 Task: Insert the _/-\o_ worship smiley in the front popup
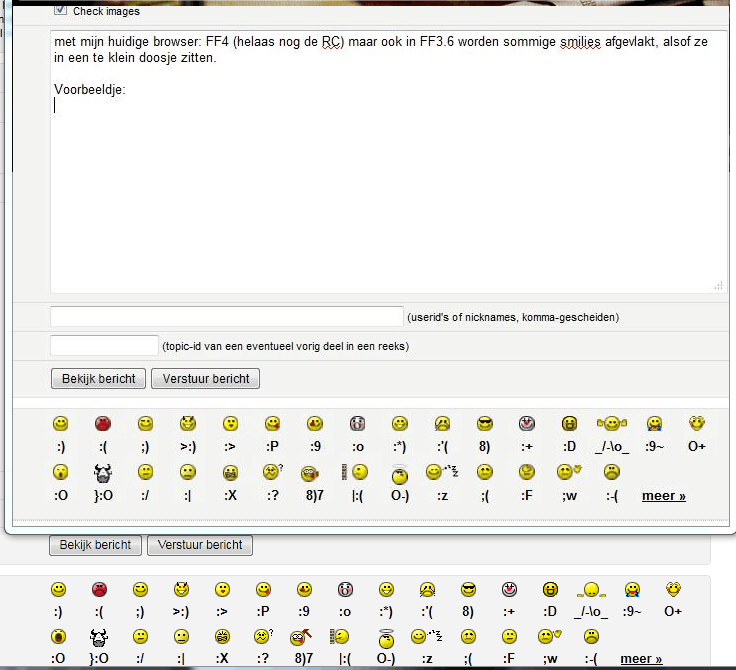tap(612, 424)
